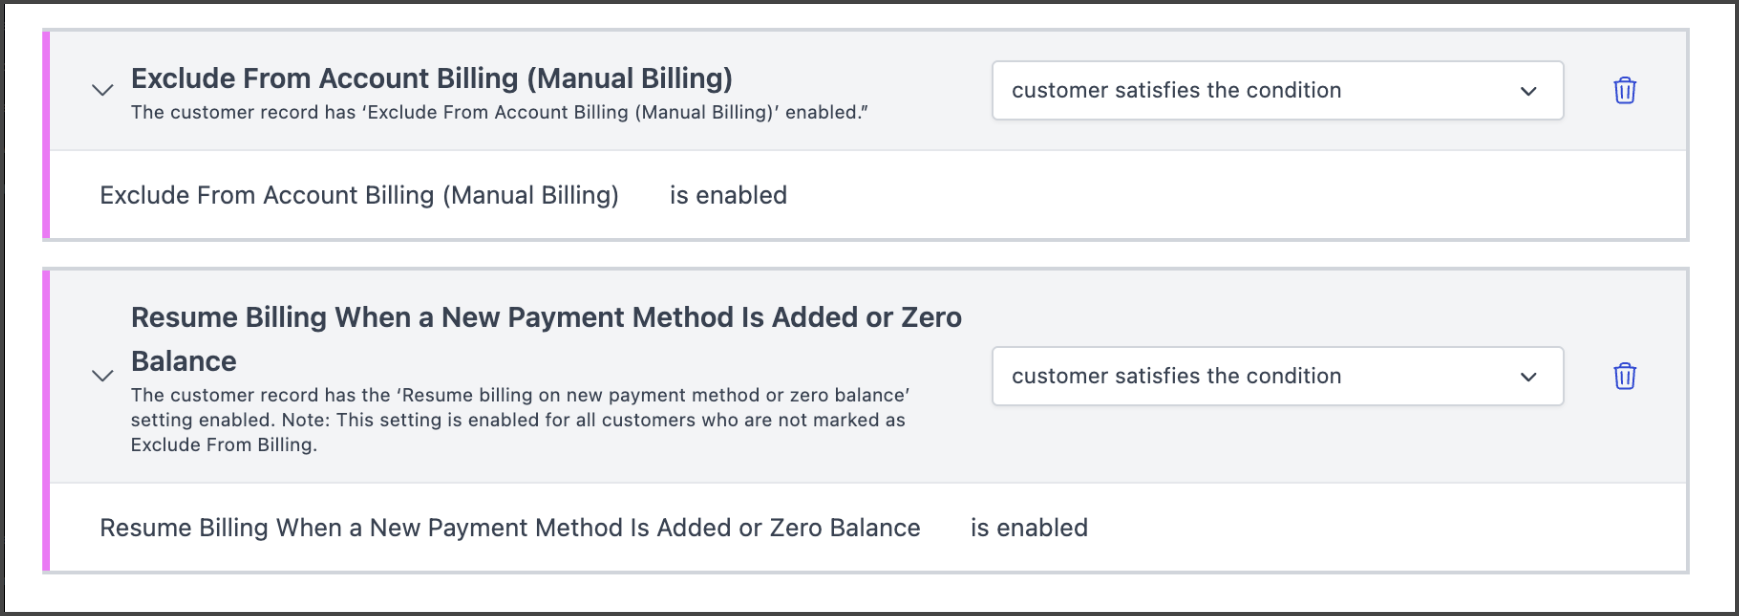Delete the Resume Billing condition via trash icon

1625,377
